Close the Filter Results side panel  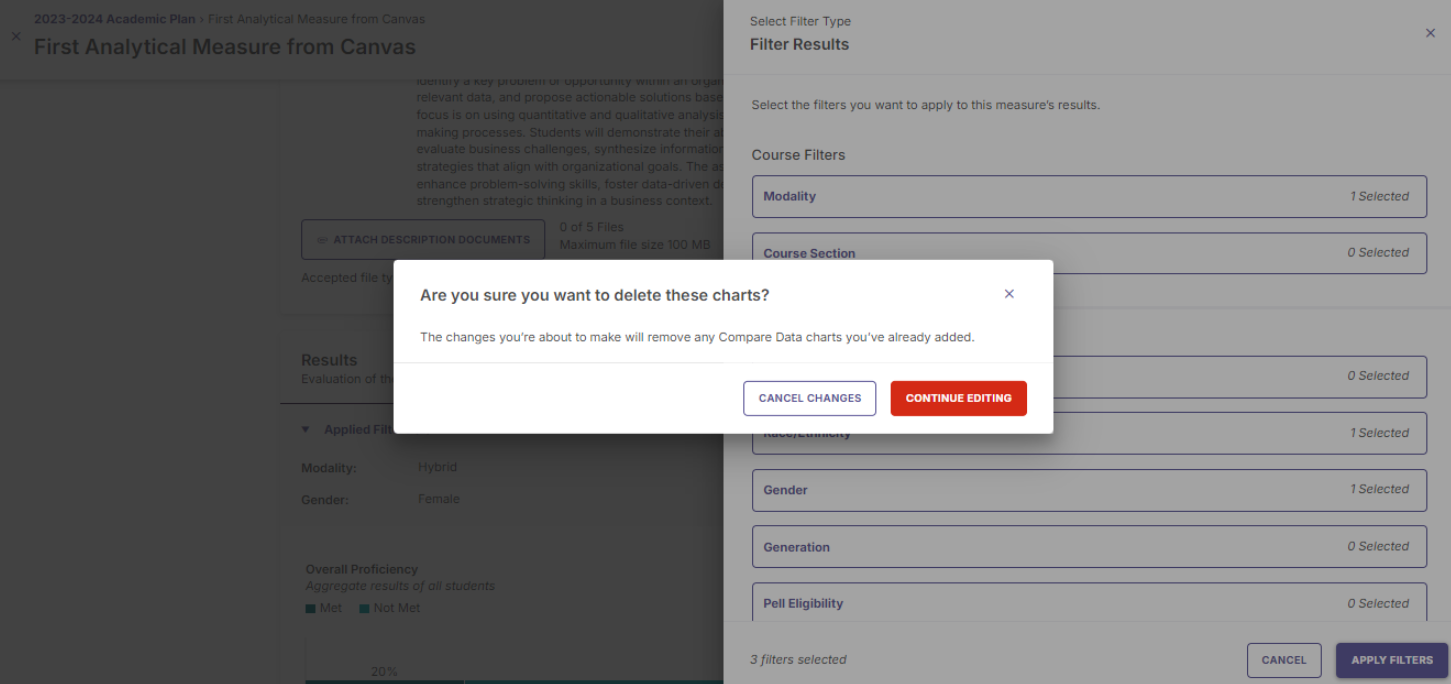1430,33
